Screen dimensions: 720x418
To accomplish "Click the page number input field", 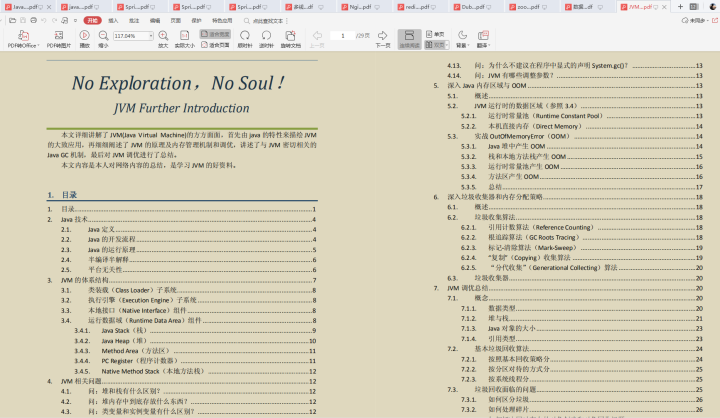I will click(343, 36).
